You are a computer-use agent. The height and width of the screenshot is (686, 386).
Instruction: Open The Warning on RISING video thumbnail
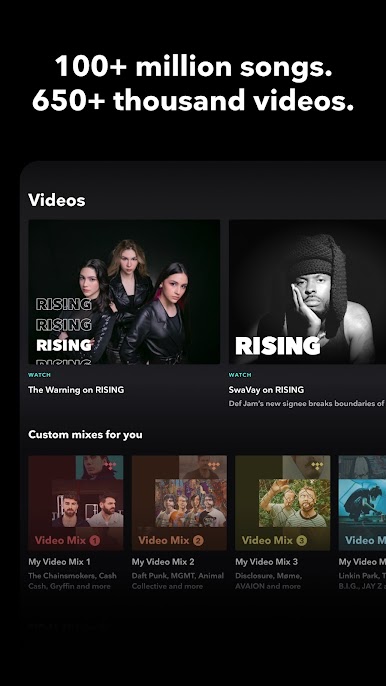pos(124,292)
